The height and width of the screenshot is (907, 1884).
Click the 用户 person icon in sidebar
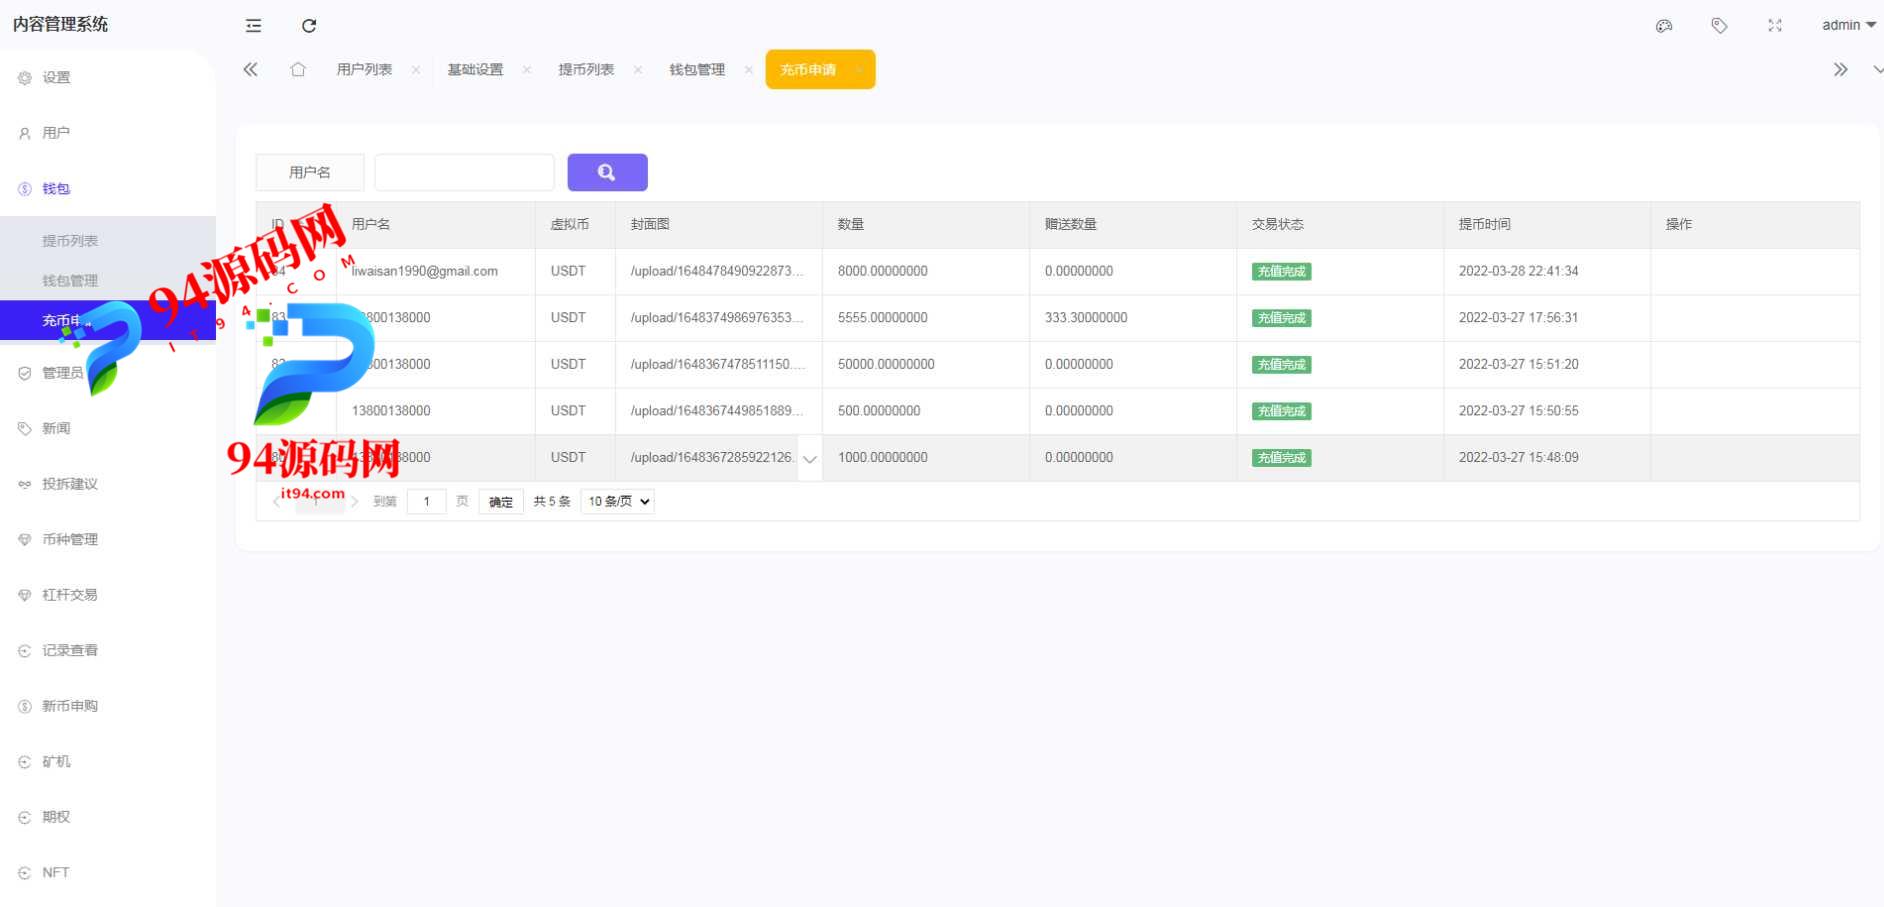(x=25, y=133)
